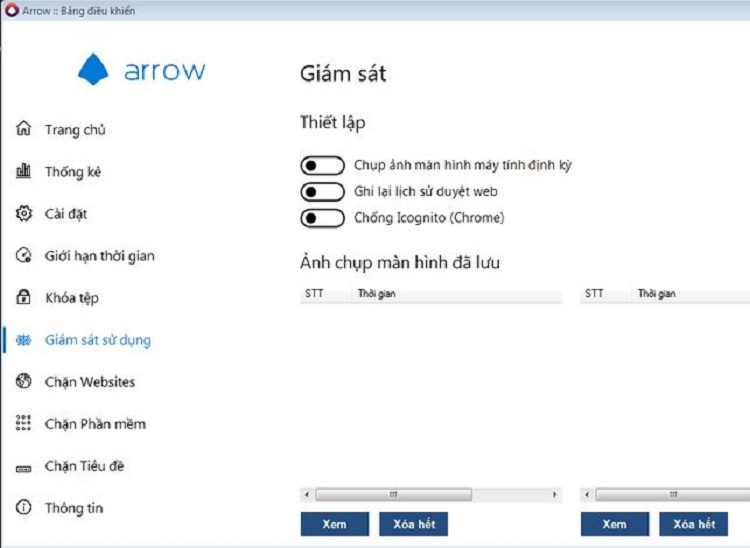Viewport: 750px width, 548px height.
Task: Click the Giới hạn thời gian clock icon
Action: (23, 255)
